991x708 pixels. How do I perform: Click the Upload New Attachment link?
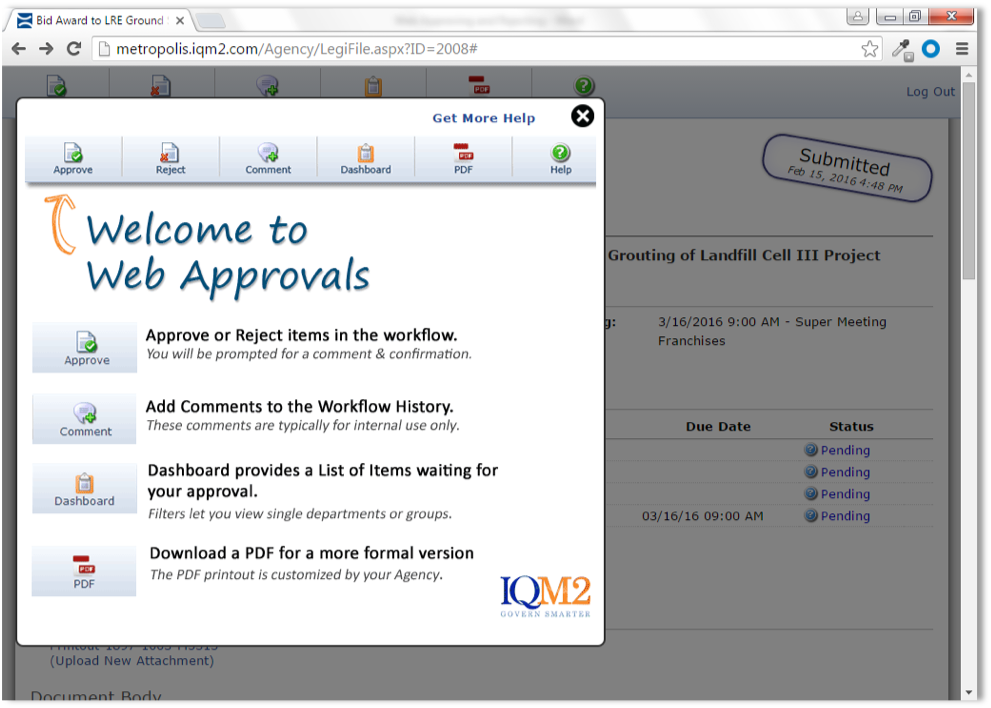(x=132, y=661)
